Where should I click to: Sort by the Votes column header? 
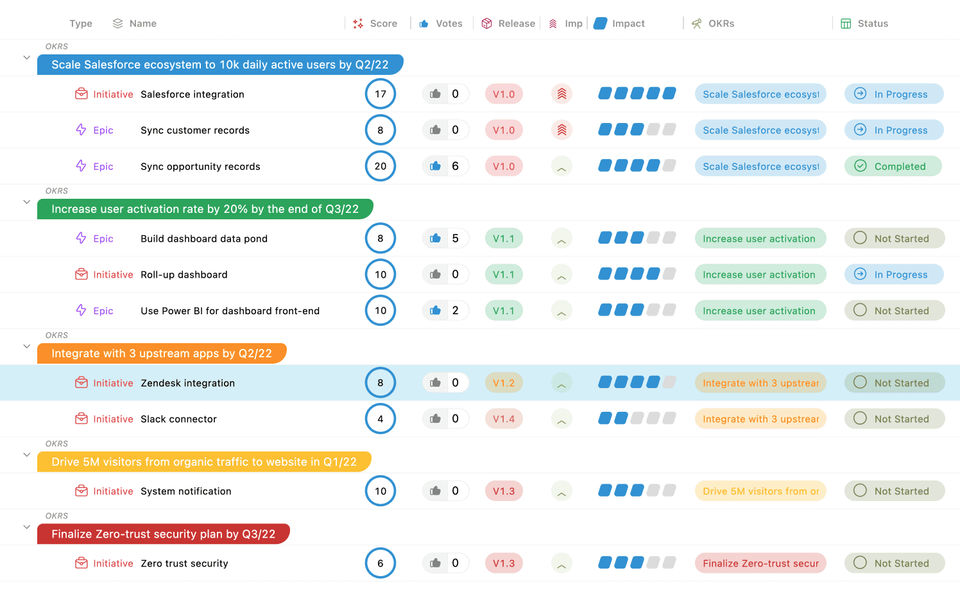[x=448, y=23]
